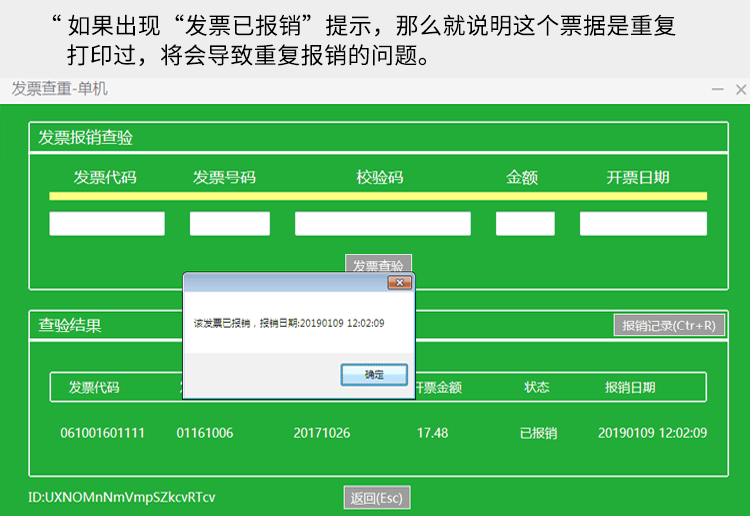Close the 发票查重-单机 application window

point(739,89)
